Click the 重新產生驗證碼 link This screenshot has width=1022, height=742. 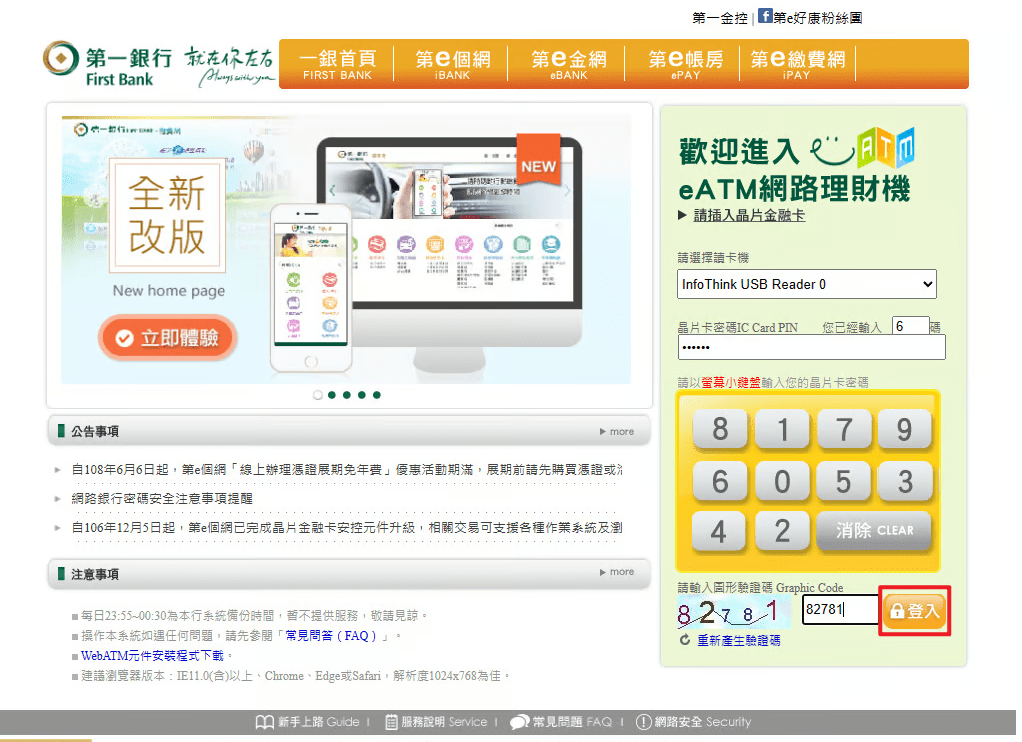pyautogui.click(x=738, y=640)
